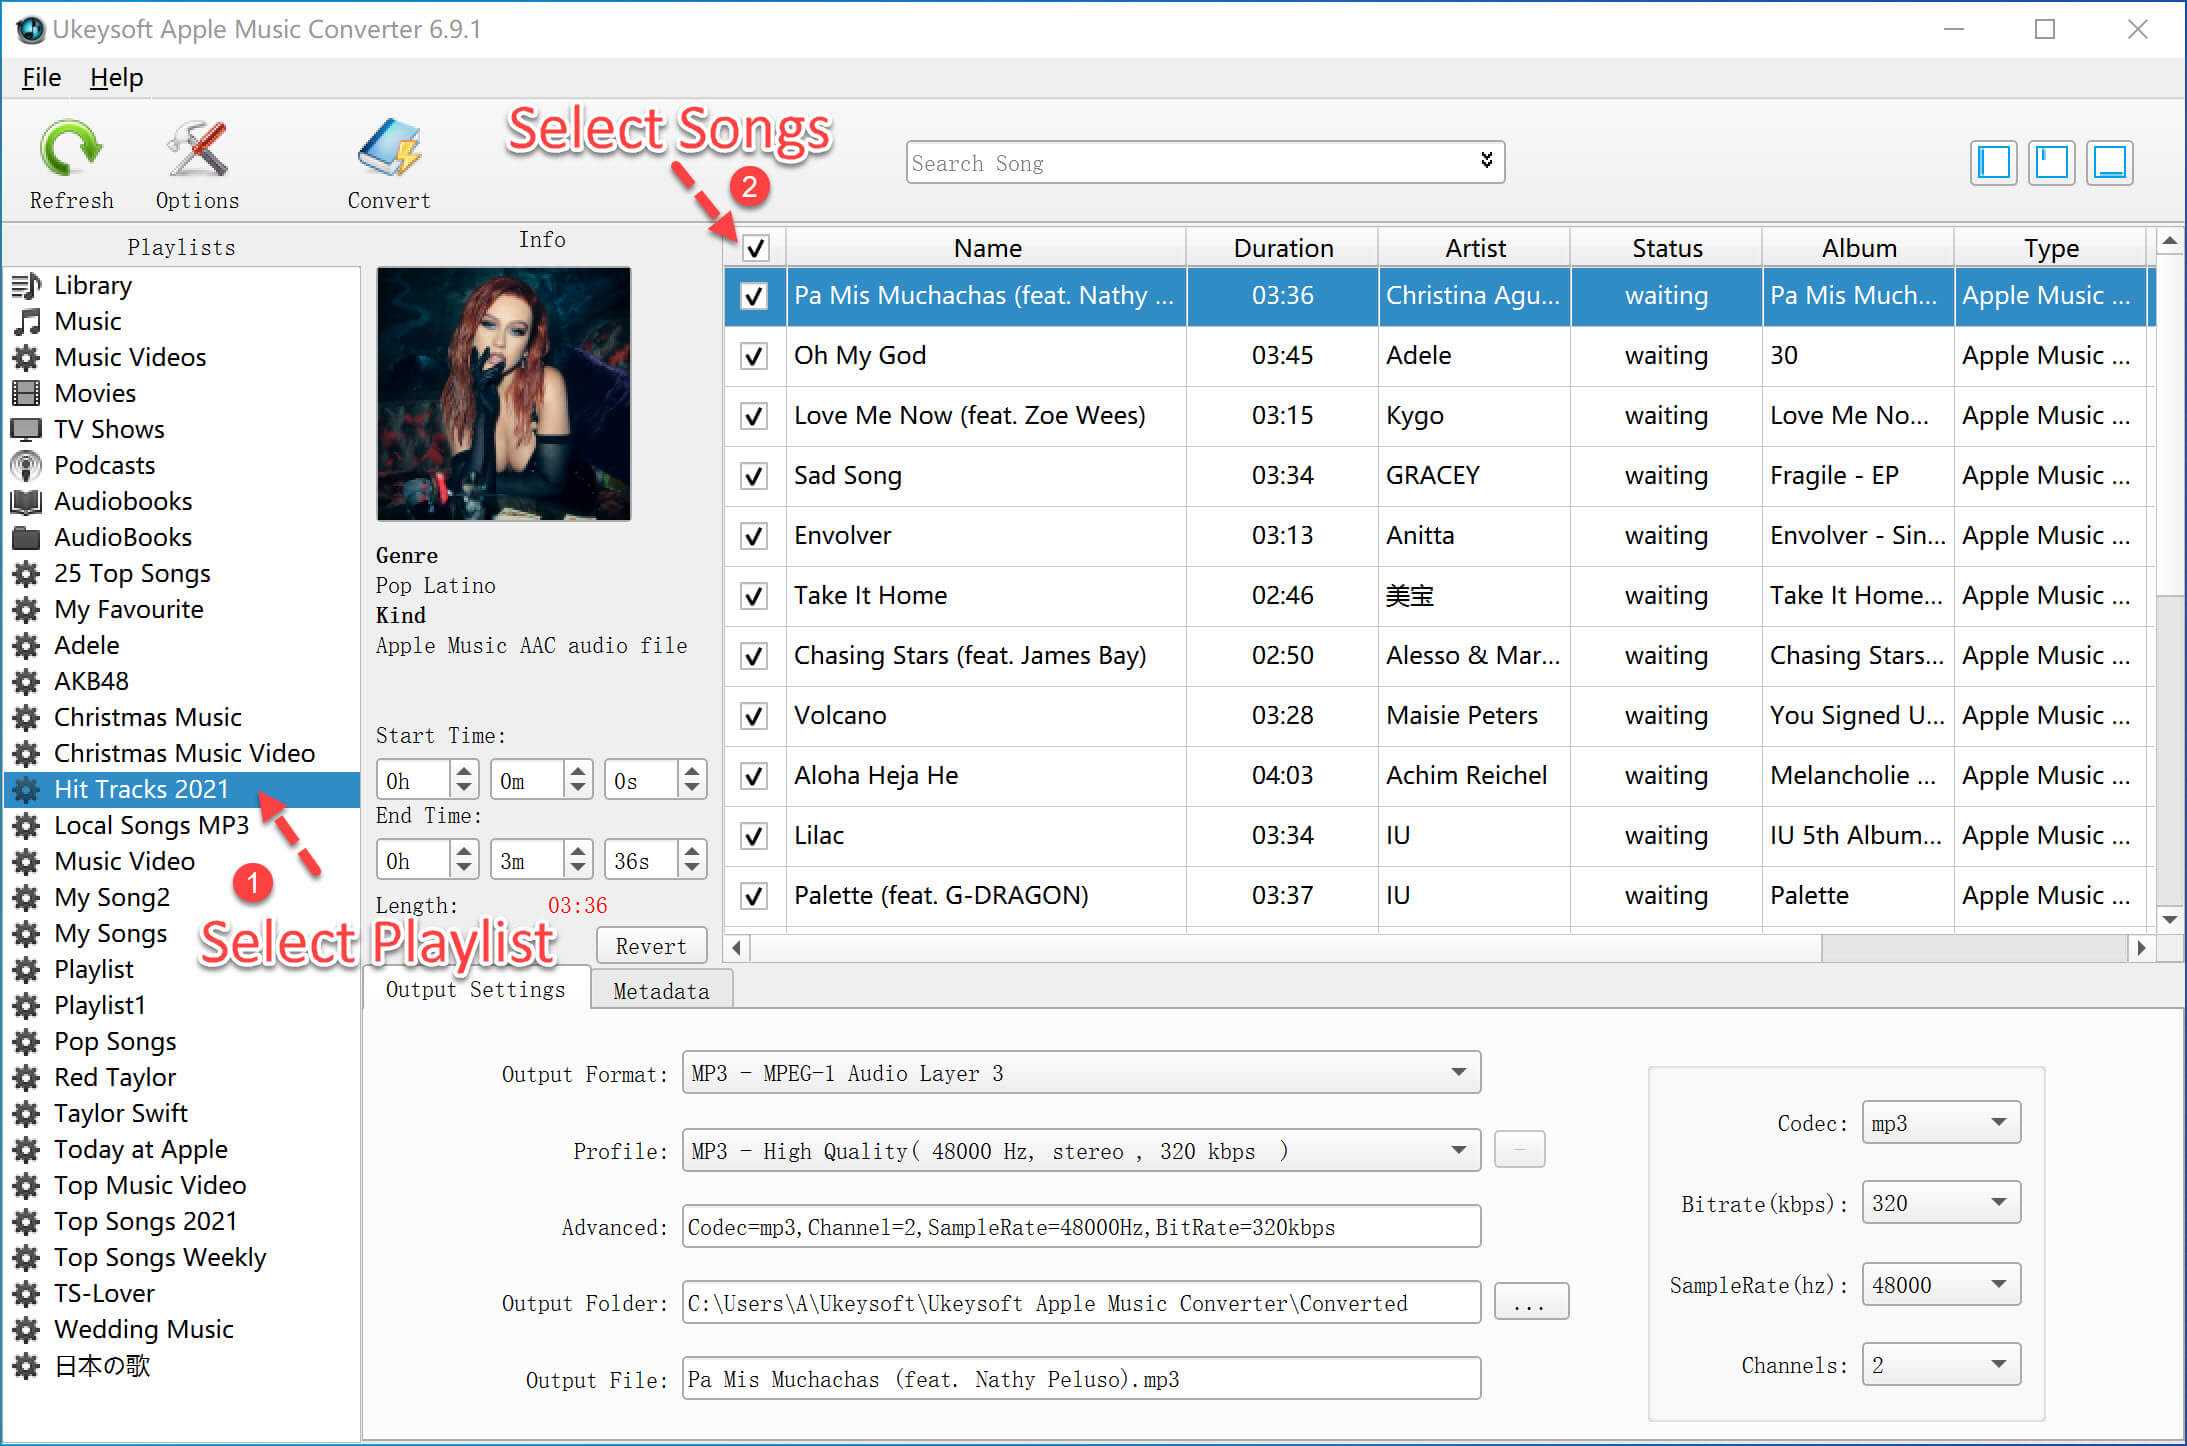Start conversion with the Convert icon
Viewport: 2187px width, 1446px height.
[389, 149]
